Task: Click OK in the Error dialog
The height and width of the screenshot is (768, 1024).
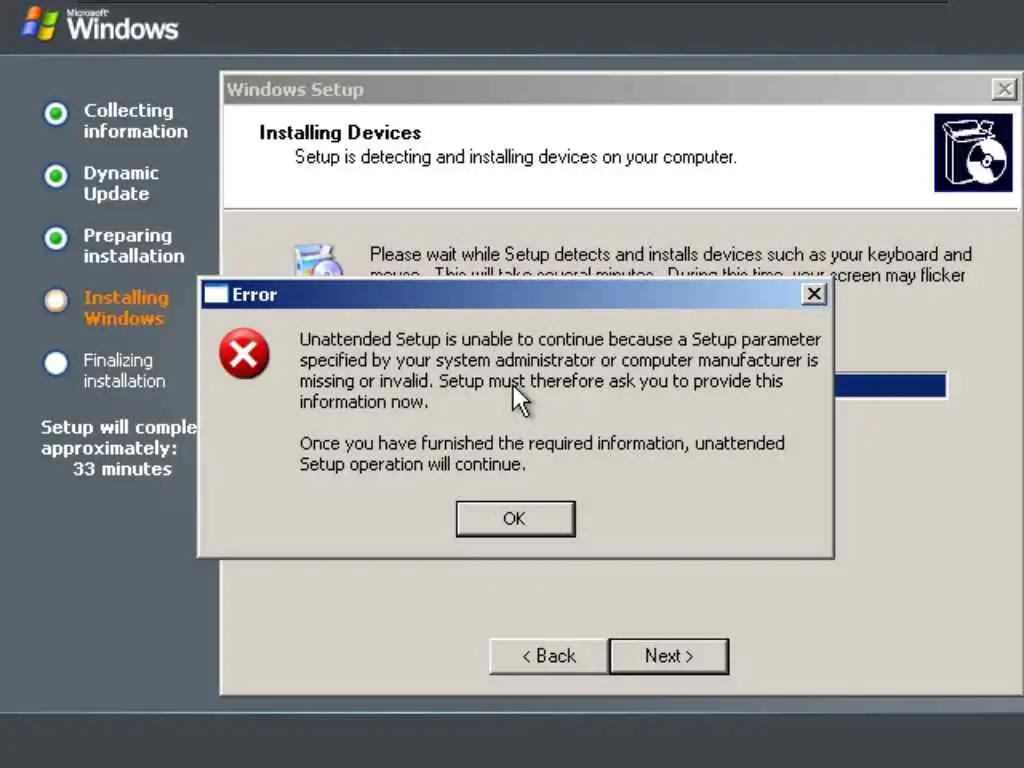Action: (515, 519)
